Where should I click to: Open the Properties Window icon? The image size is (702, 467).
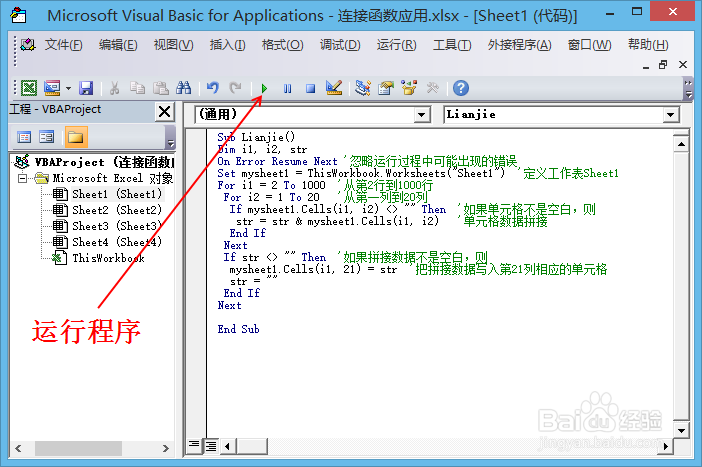[385, 88]
